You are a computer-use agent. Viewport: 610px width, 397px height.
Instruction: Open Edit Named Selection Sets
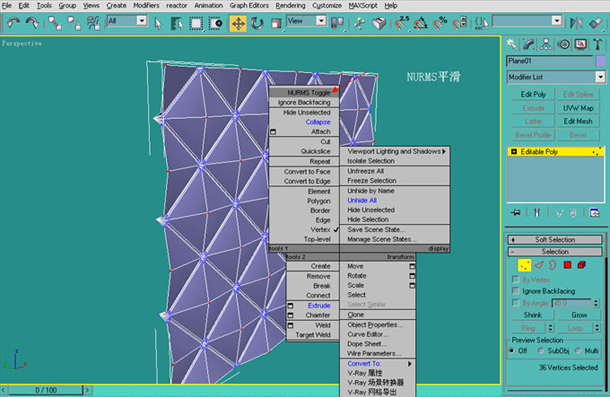point(482,23)
